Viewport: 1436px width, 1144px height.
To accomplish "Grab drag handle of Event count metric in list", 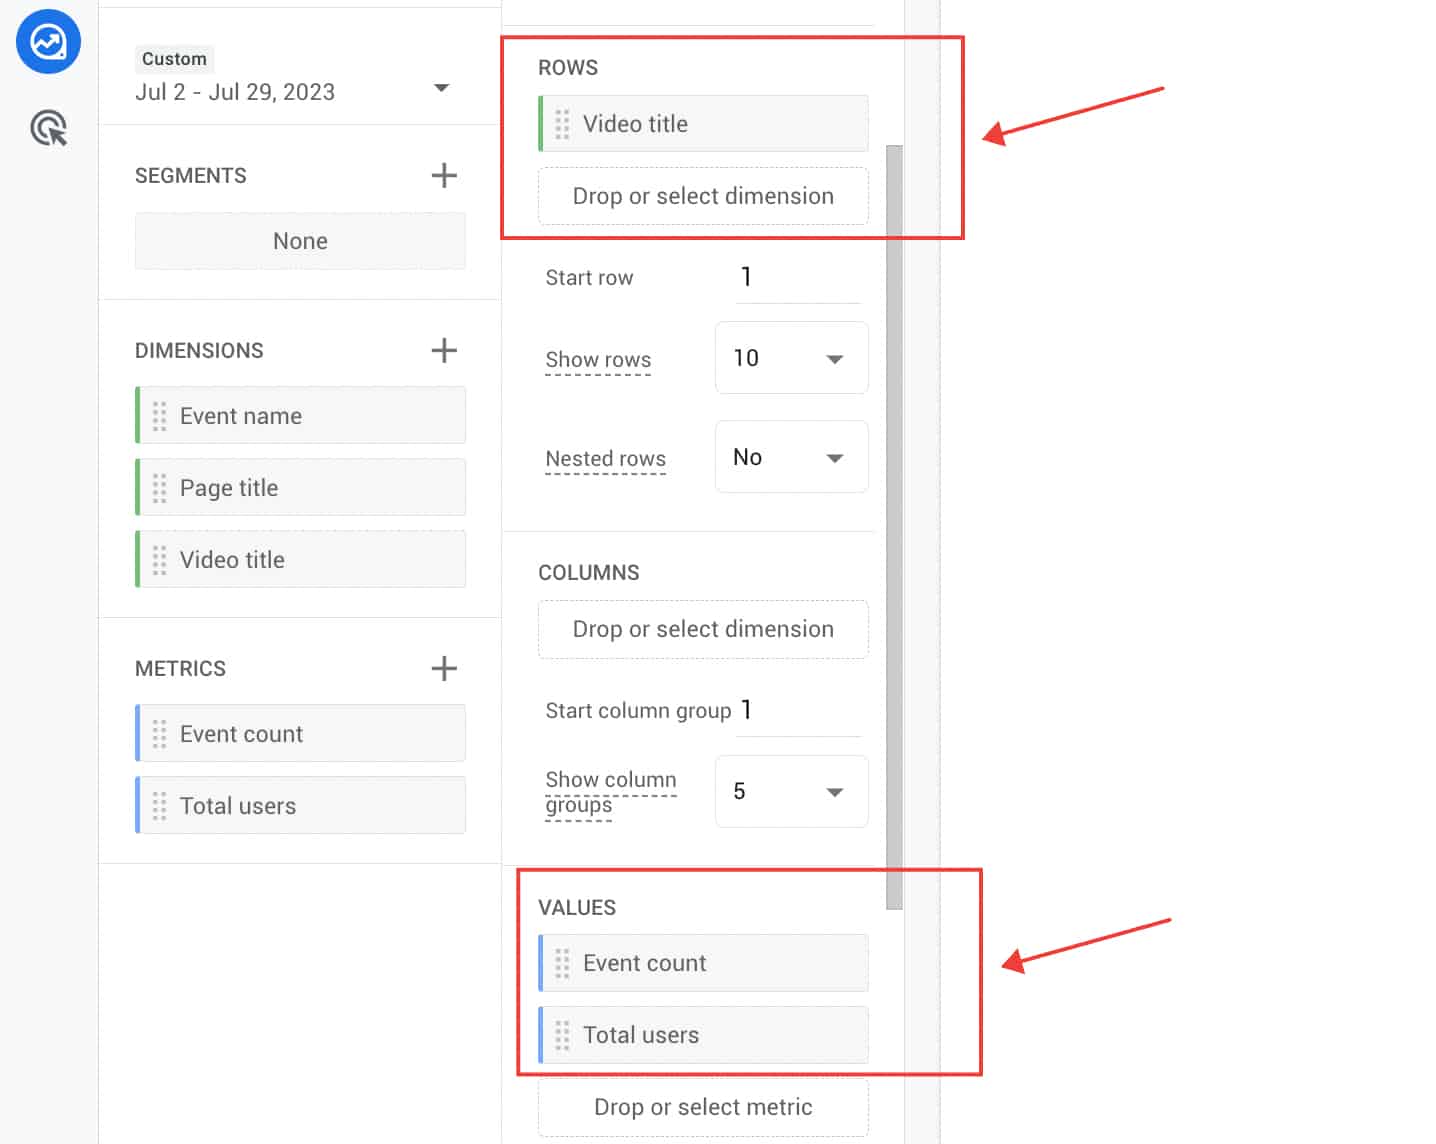I will pos(159,734).
